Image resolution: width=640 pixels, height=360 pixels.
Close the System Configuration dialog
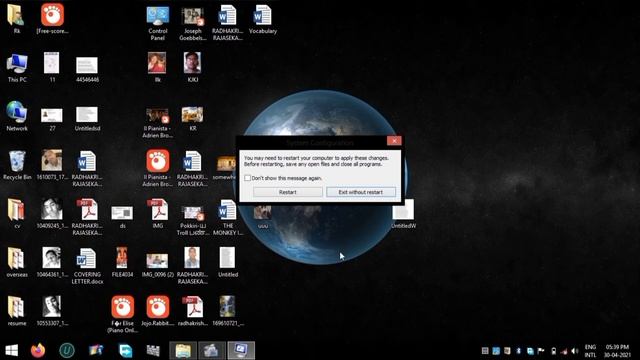(x=394, y=141)
